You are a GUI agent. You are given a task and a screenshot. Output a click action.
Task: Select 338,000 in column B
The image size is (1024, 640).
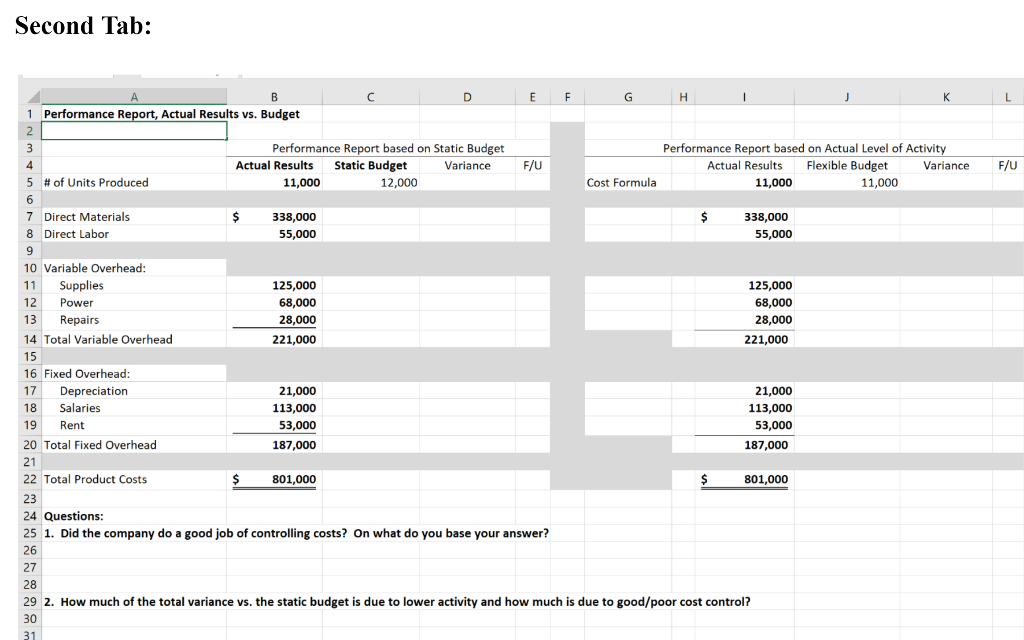[x=274, y=216]
